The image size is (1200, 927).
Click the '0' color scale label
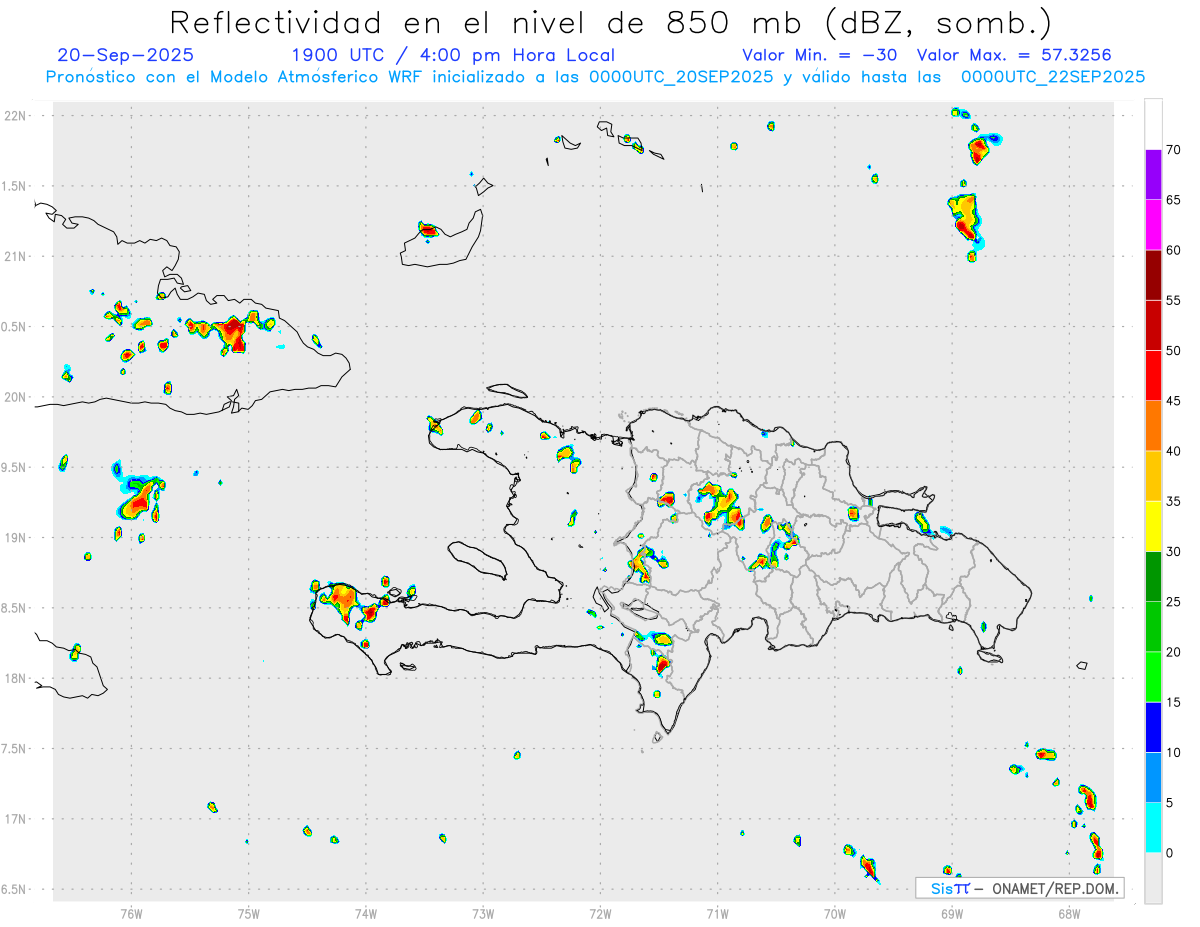click(1169, 853)
